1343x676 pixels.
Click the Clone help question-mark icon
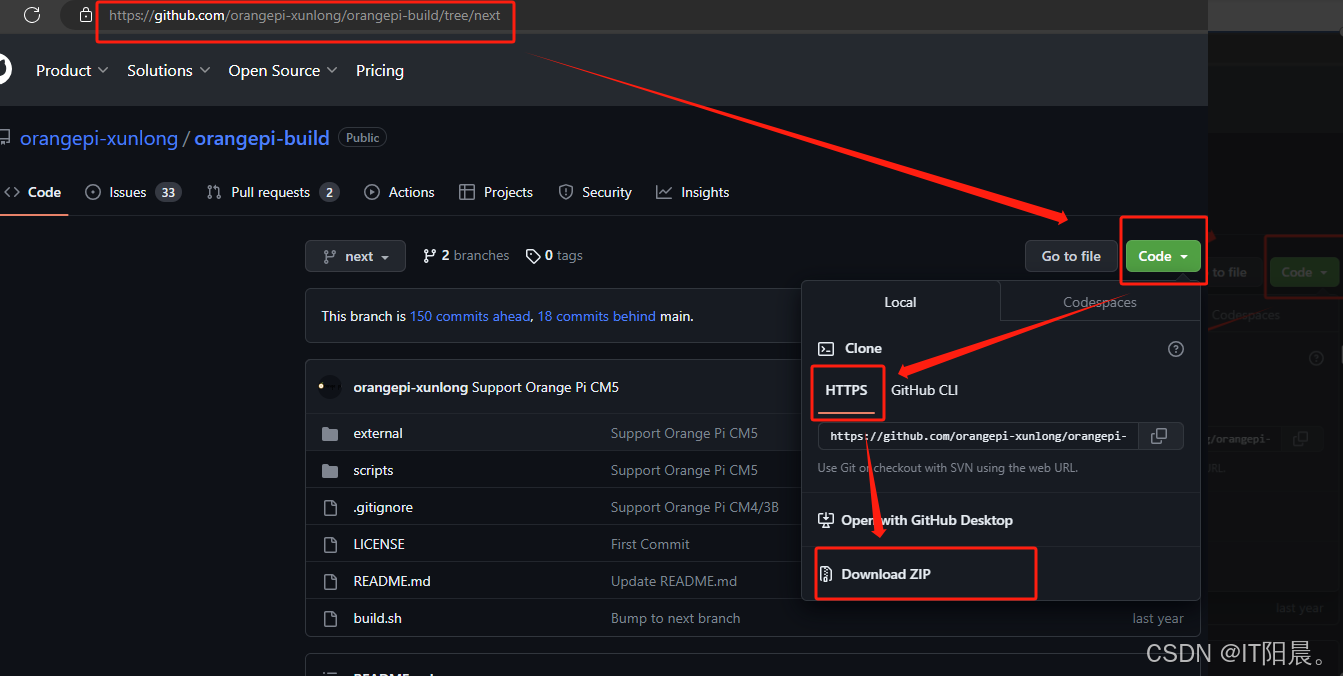1176,349
